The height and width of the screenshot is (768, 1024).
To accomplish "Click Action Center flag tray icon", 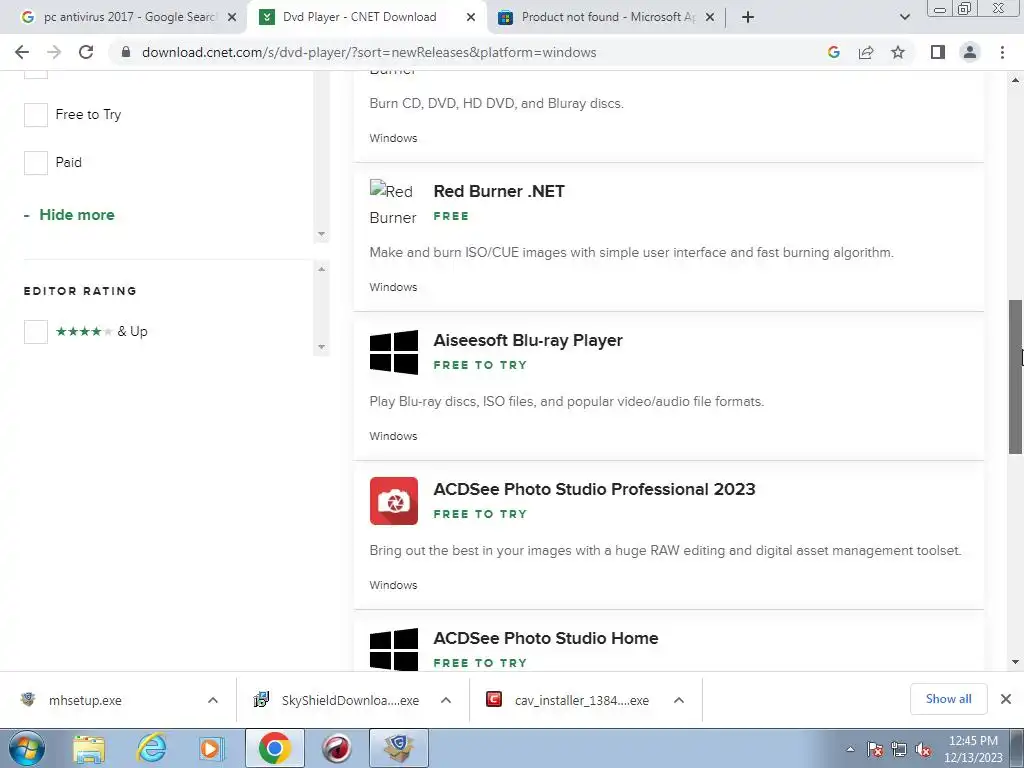I will (875, 750).
